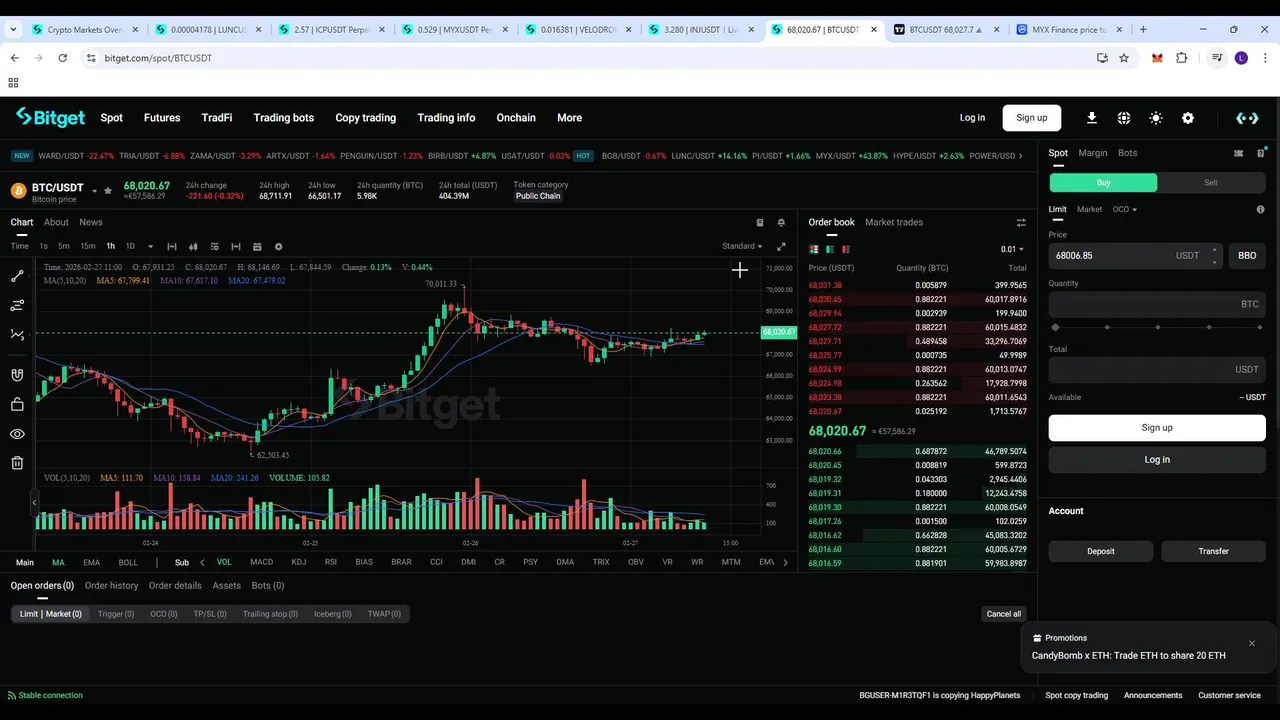Screen dimensions: 1280x720
Task: Click the quantity percentage slider track
Action: [x=1157, y=327]
